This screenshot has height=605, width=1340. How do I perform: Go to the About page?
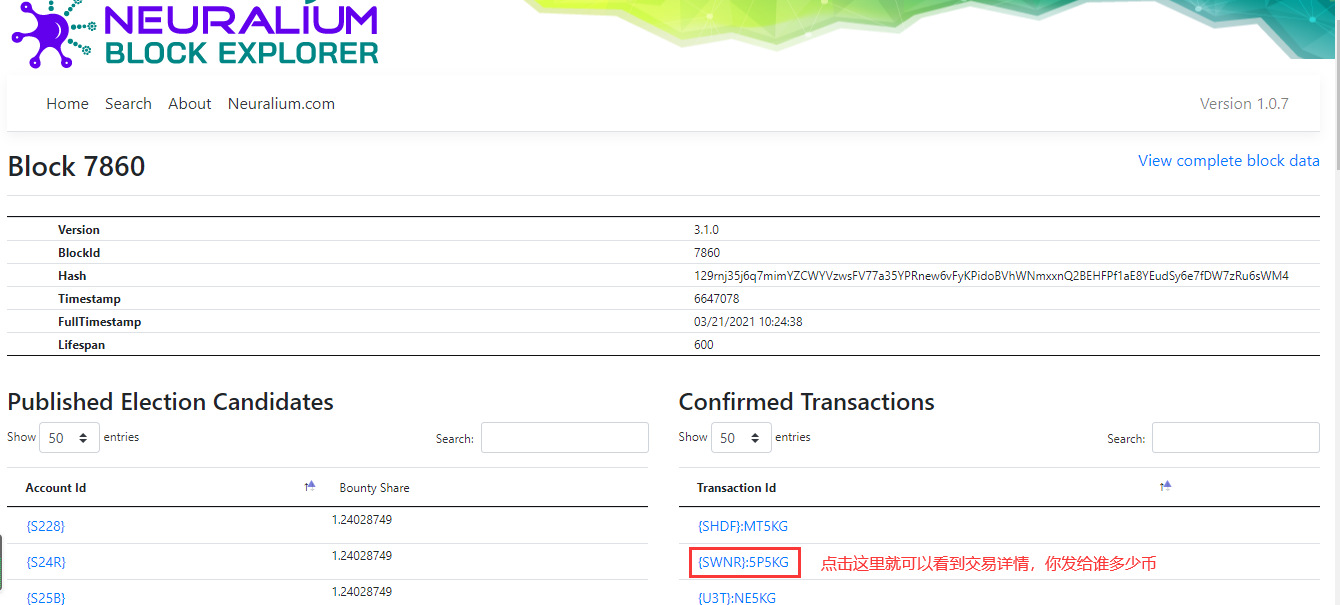[x=189, y=104]
